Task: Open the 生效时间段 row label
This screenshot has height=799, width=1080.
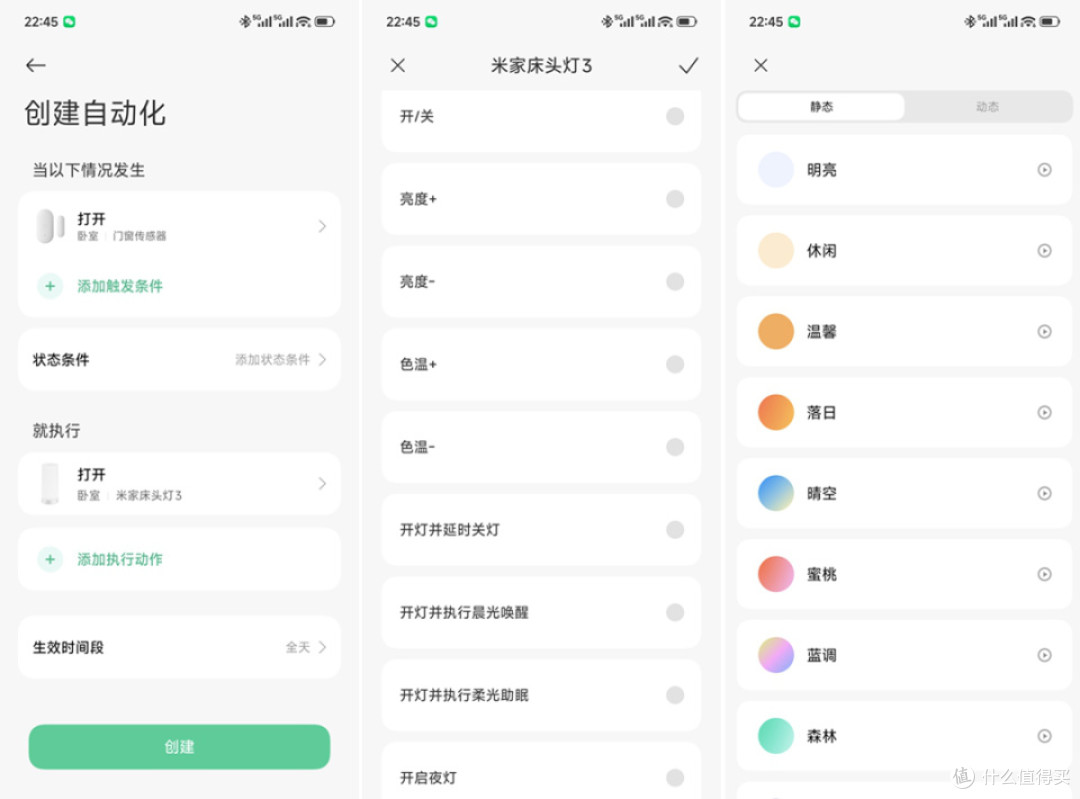Action: 68,647
